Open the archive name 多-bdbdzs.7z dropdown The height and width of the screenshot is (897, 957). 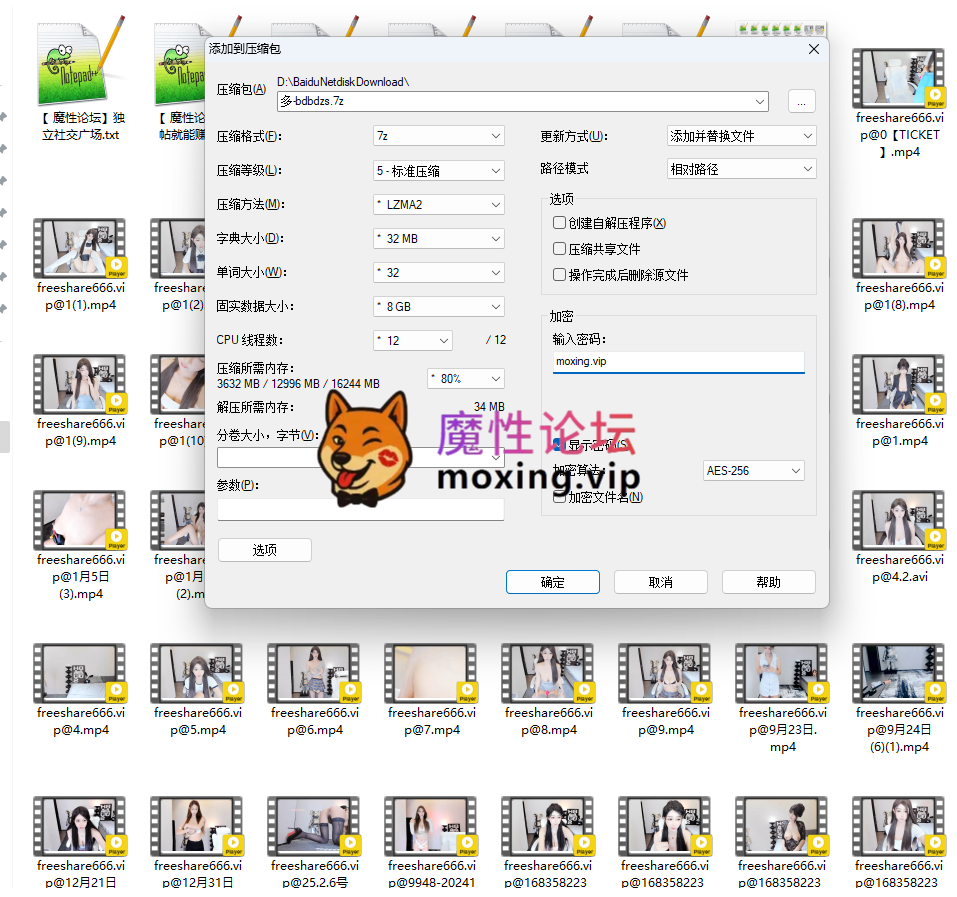(x=760, y=101)
